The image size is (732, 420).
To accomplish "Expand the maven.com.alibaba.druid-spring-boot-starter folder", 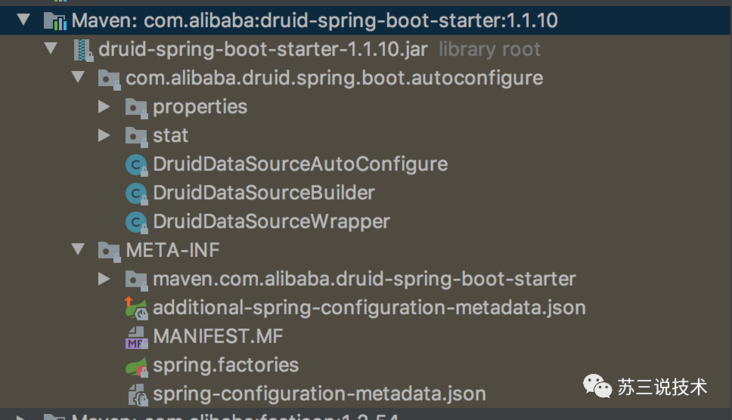I will (x=105, y=279).
